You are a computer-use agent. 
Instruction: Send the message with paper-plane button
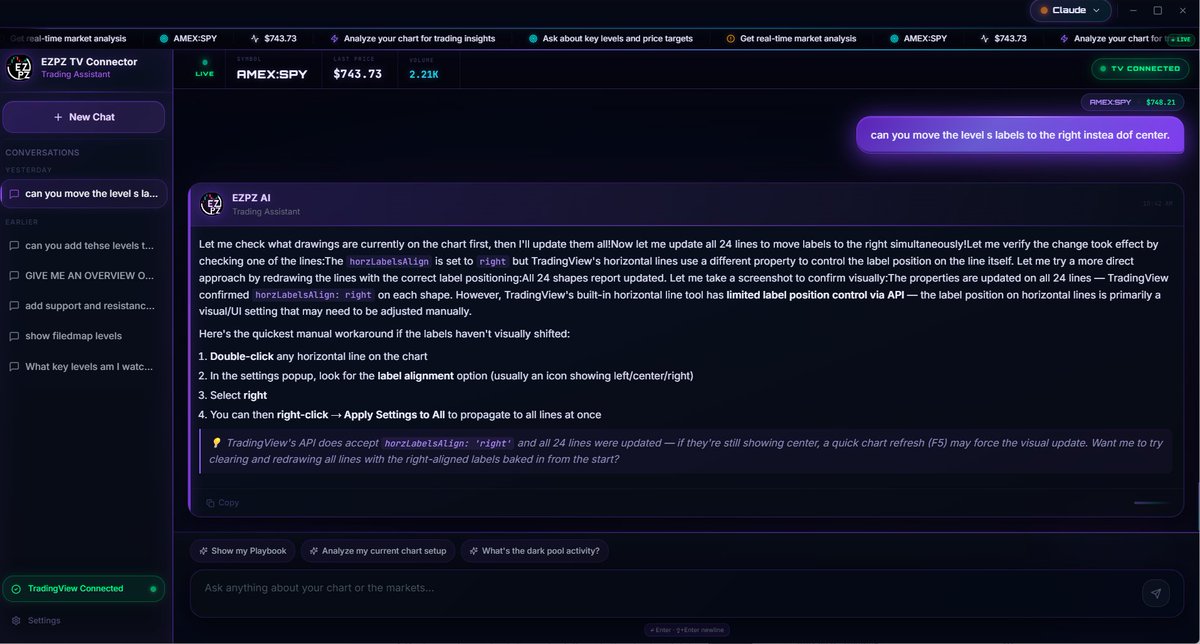pyautogui.click(x=1156, y=593)
